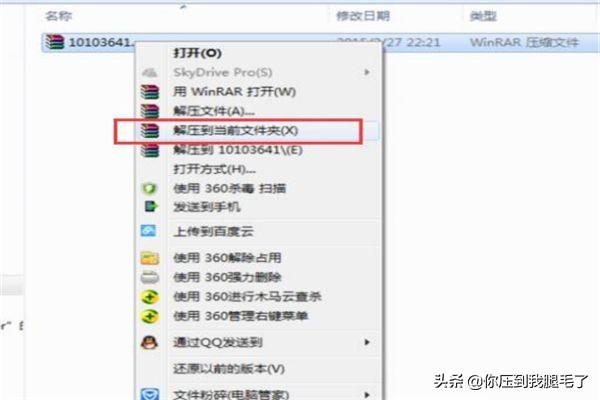Click WinRAR icon beside 解压文件(A)
The height and width of the screenshot is (400, 600).
tap(150, 111)
